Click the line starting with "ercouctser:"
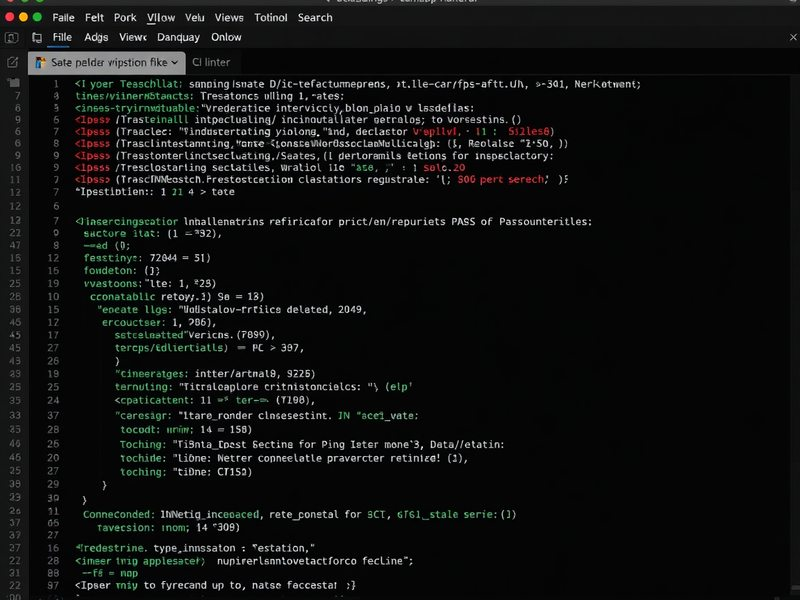Image resolution: width=800 pixels, height=600 pixels. [159, 322]
